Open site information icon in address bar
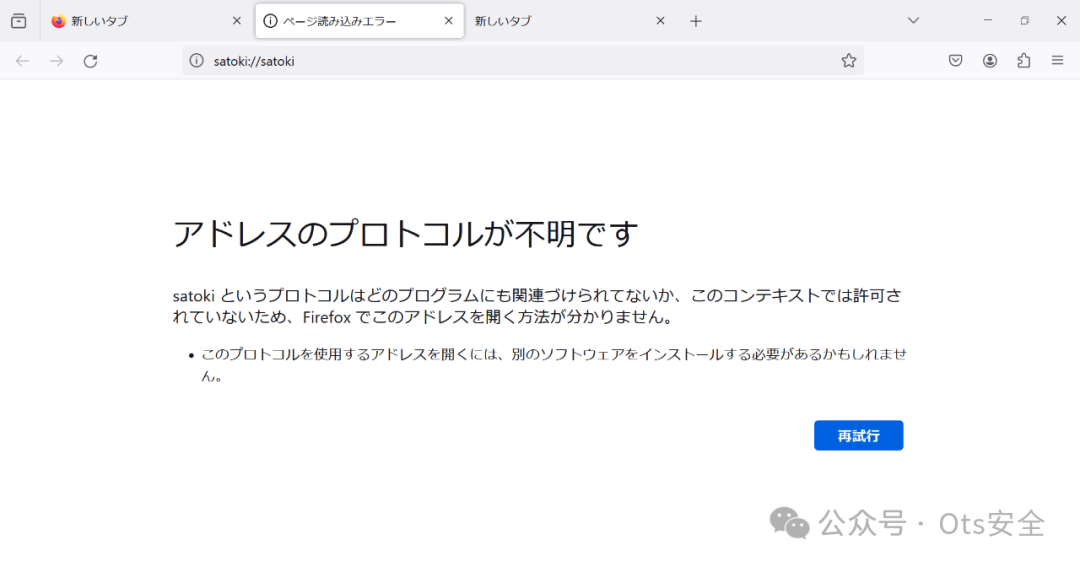Image resolution: width=1080 pixels, height=567 pixels. click(x=196, y=61)
